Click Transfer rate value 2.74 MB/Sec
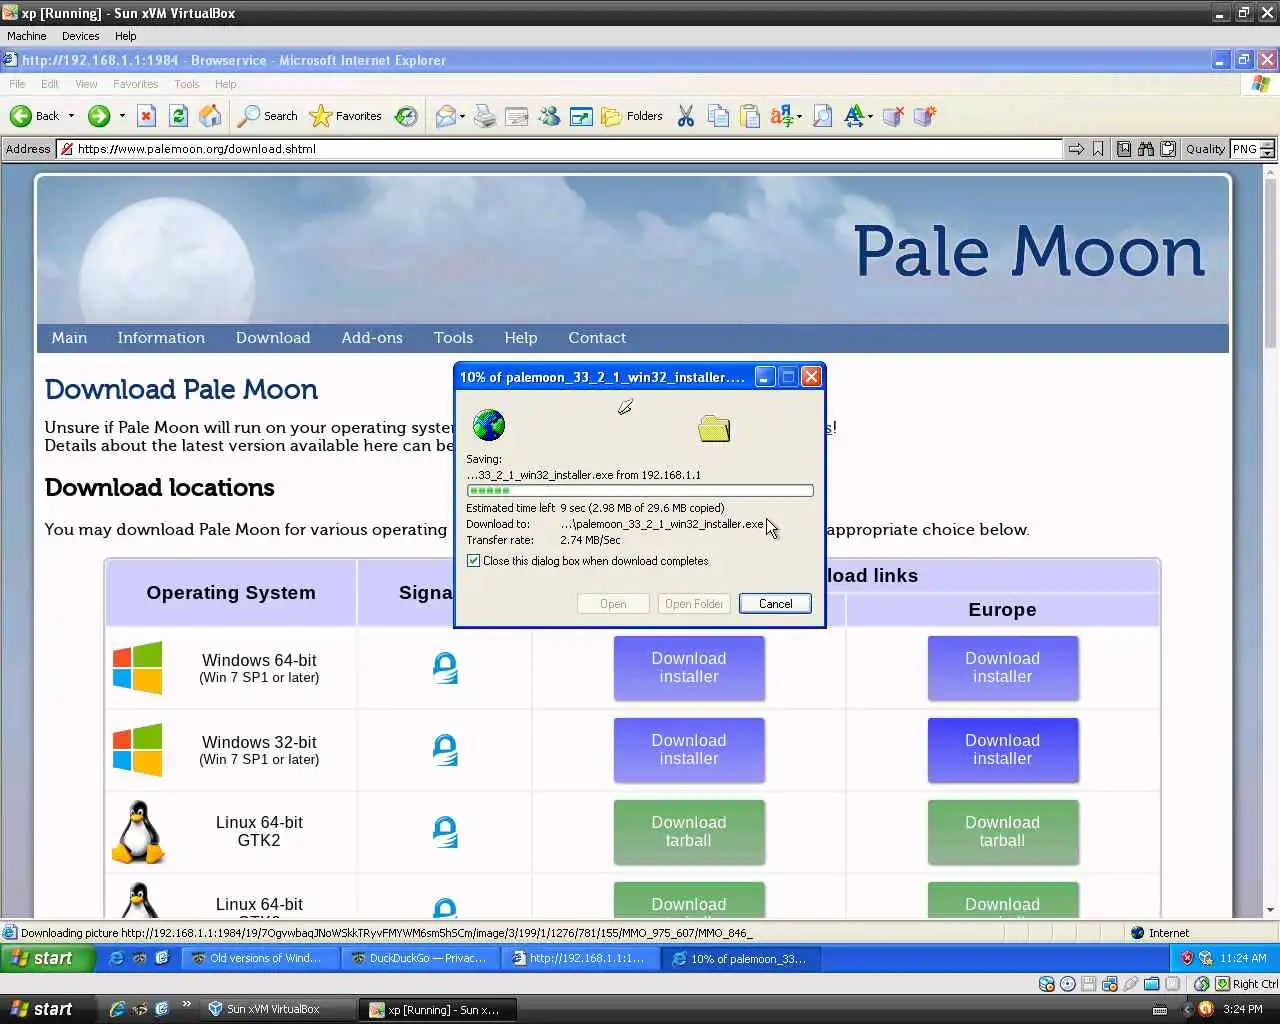 [590, 540]
